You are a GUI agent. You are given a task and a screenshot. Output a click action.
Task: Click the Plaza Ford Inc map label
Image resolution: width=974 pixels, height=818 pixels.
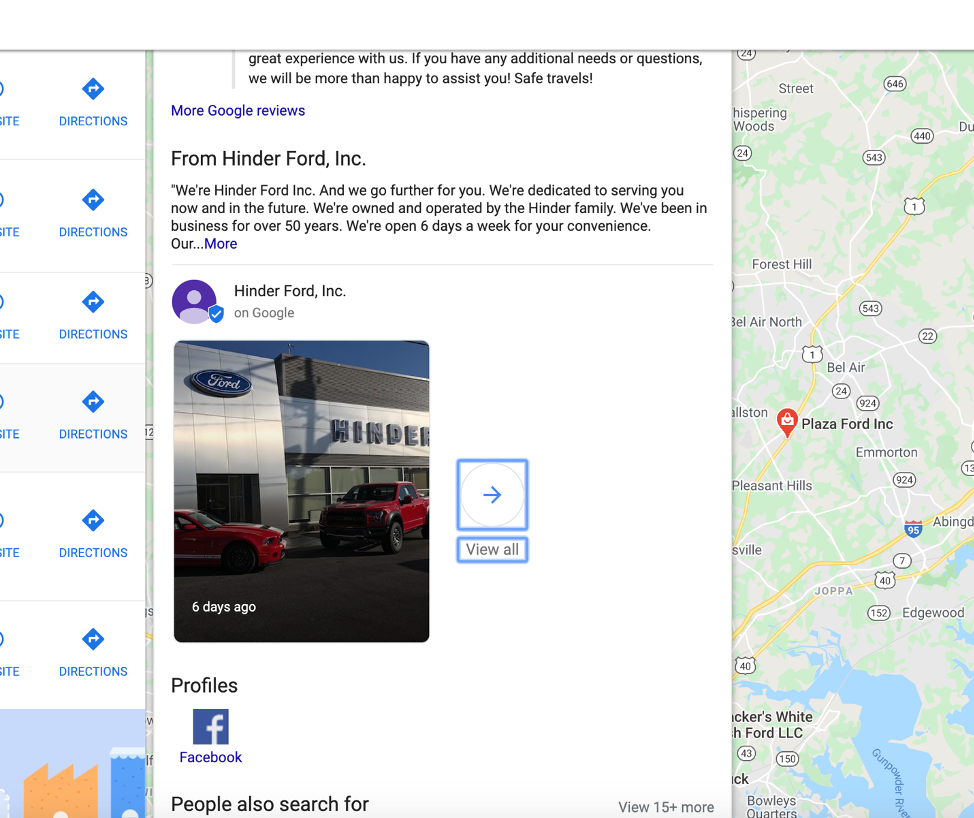click(847, 424)
